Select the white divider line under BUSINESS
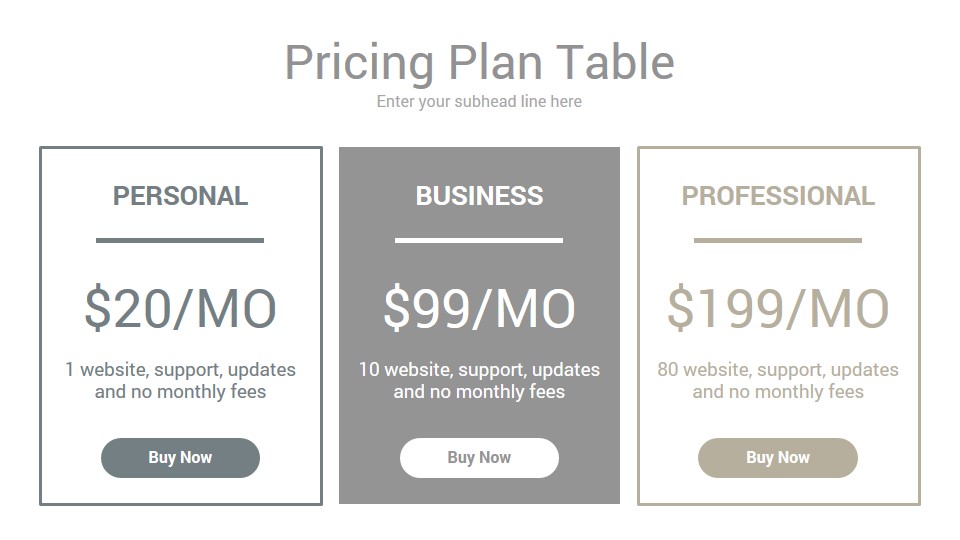Viewport: 960px width, 540px height. 479,241
